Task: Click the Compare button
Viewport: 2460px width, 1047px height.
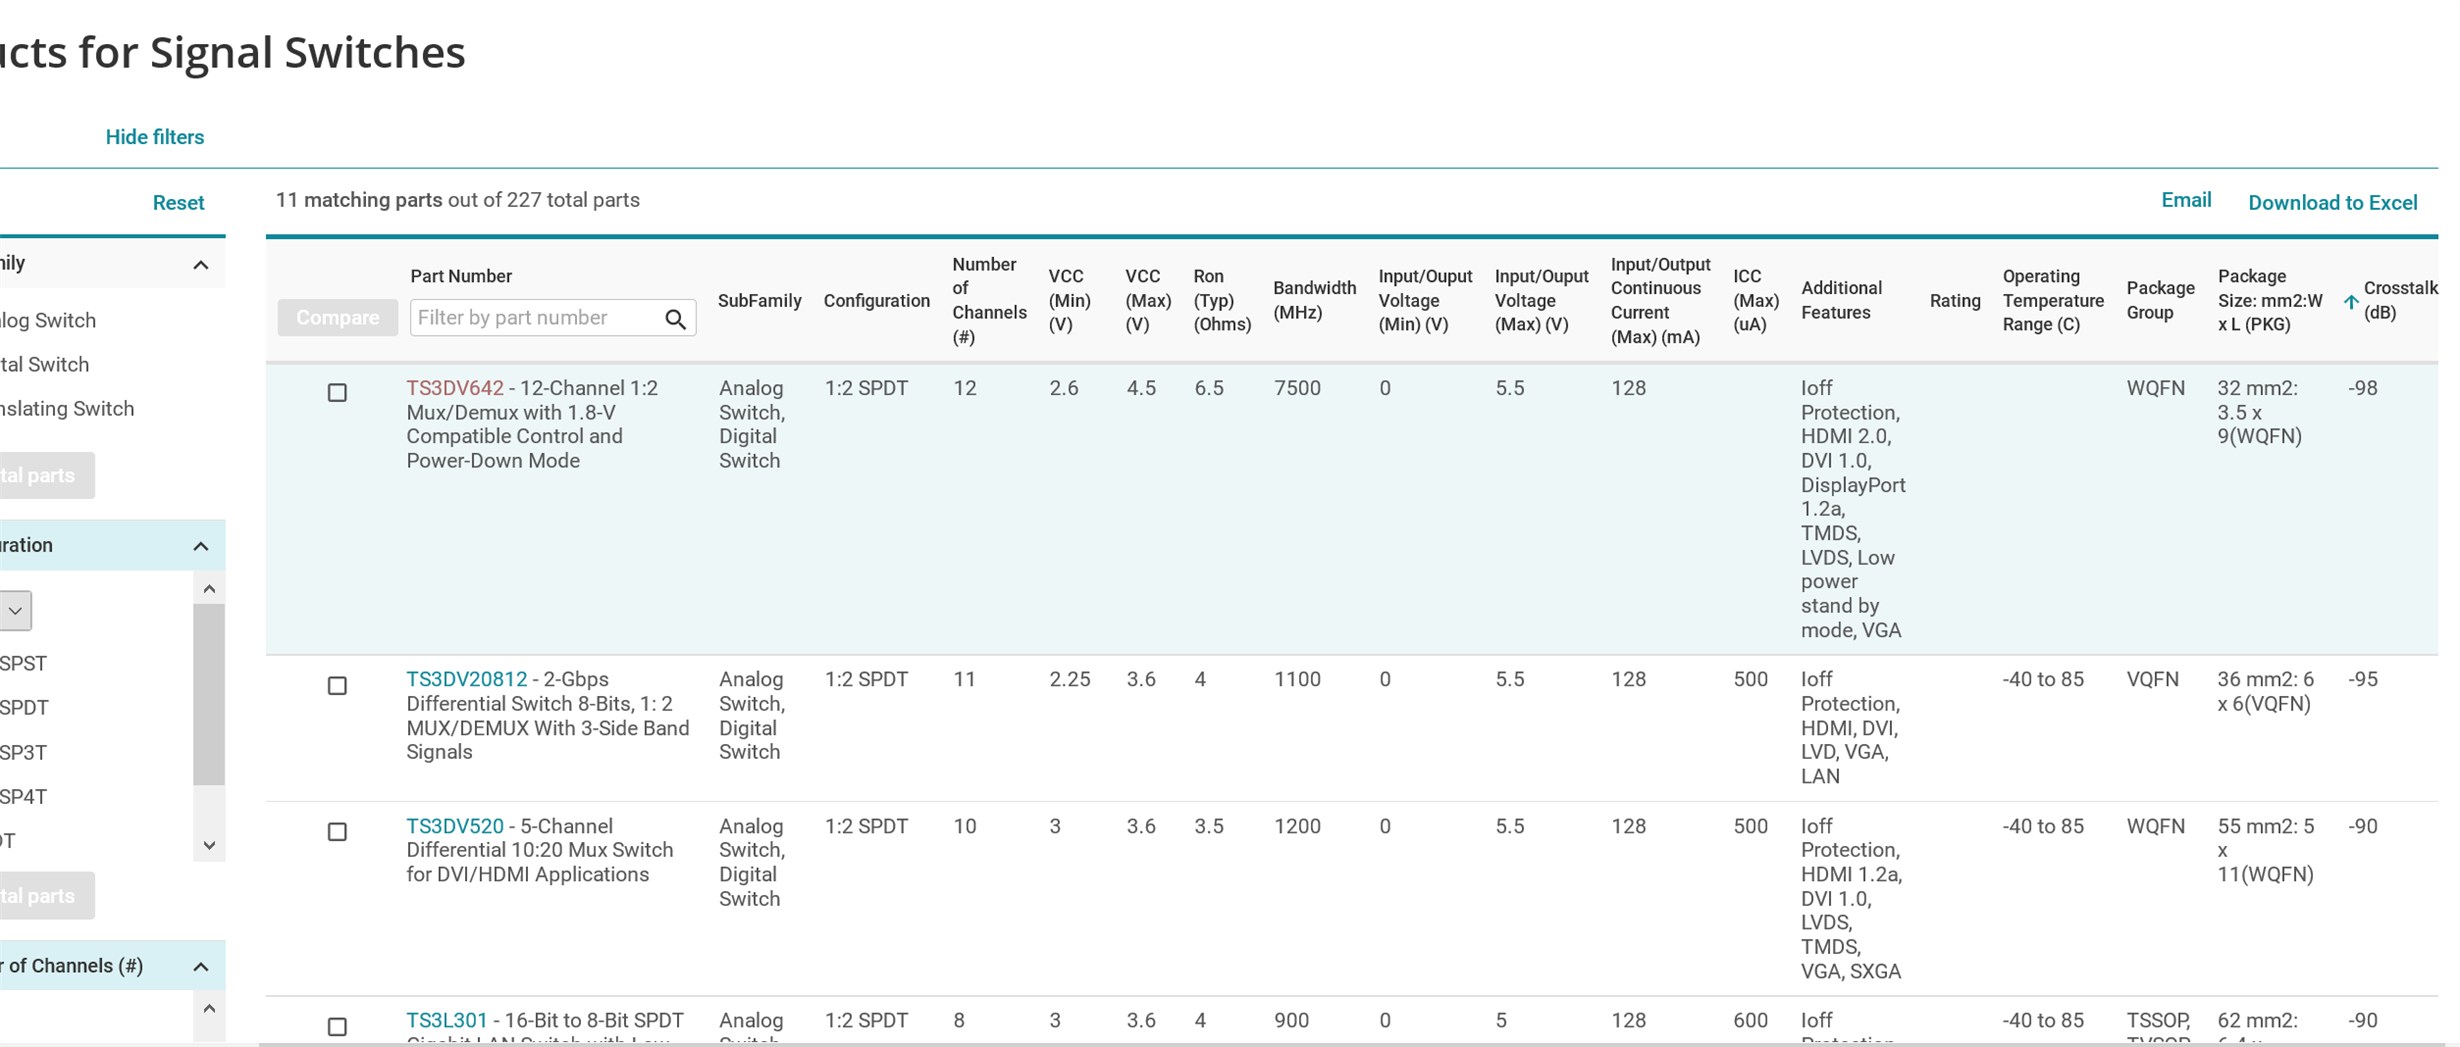Action: 337,318
